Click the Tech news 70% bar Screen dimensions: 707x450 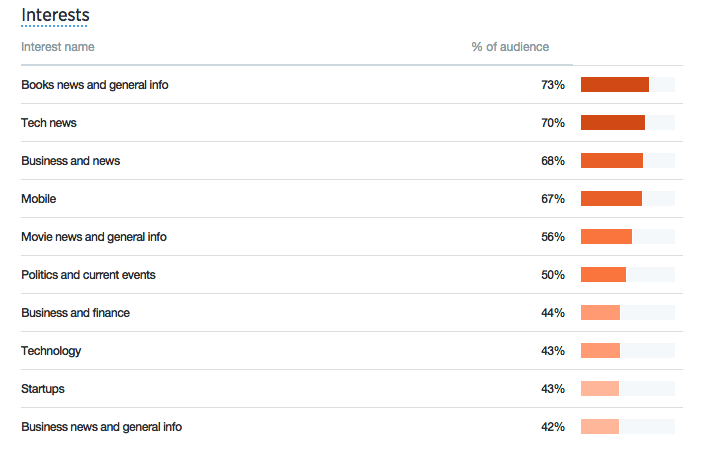613,123
